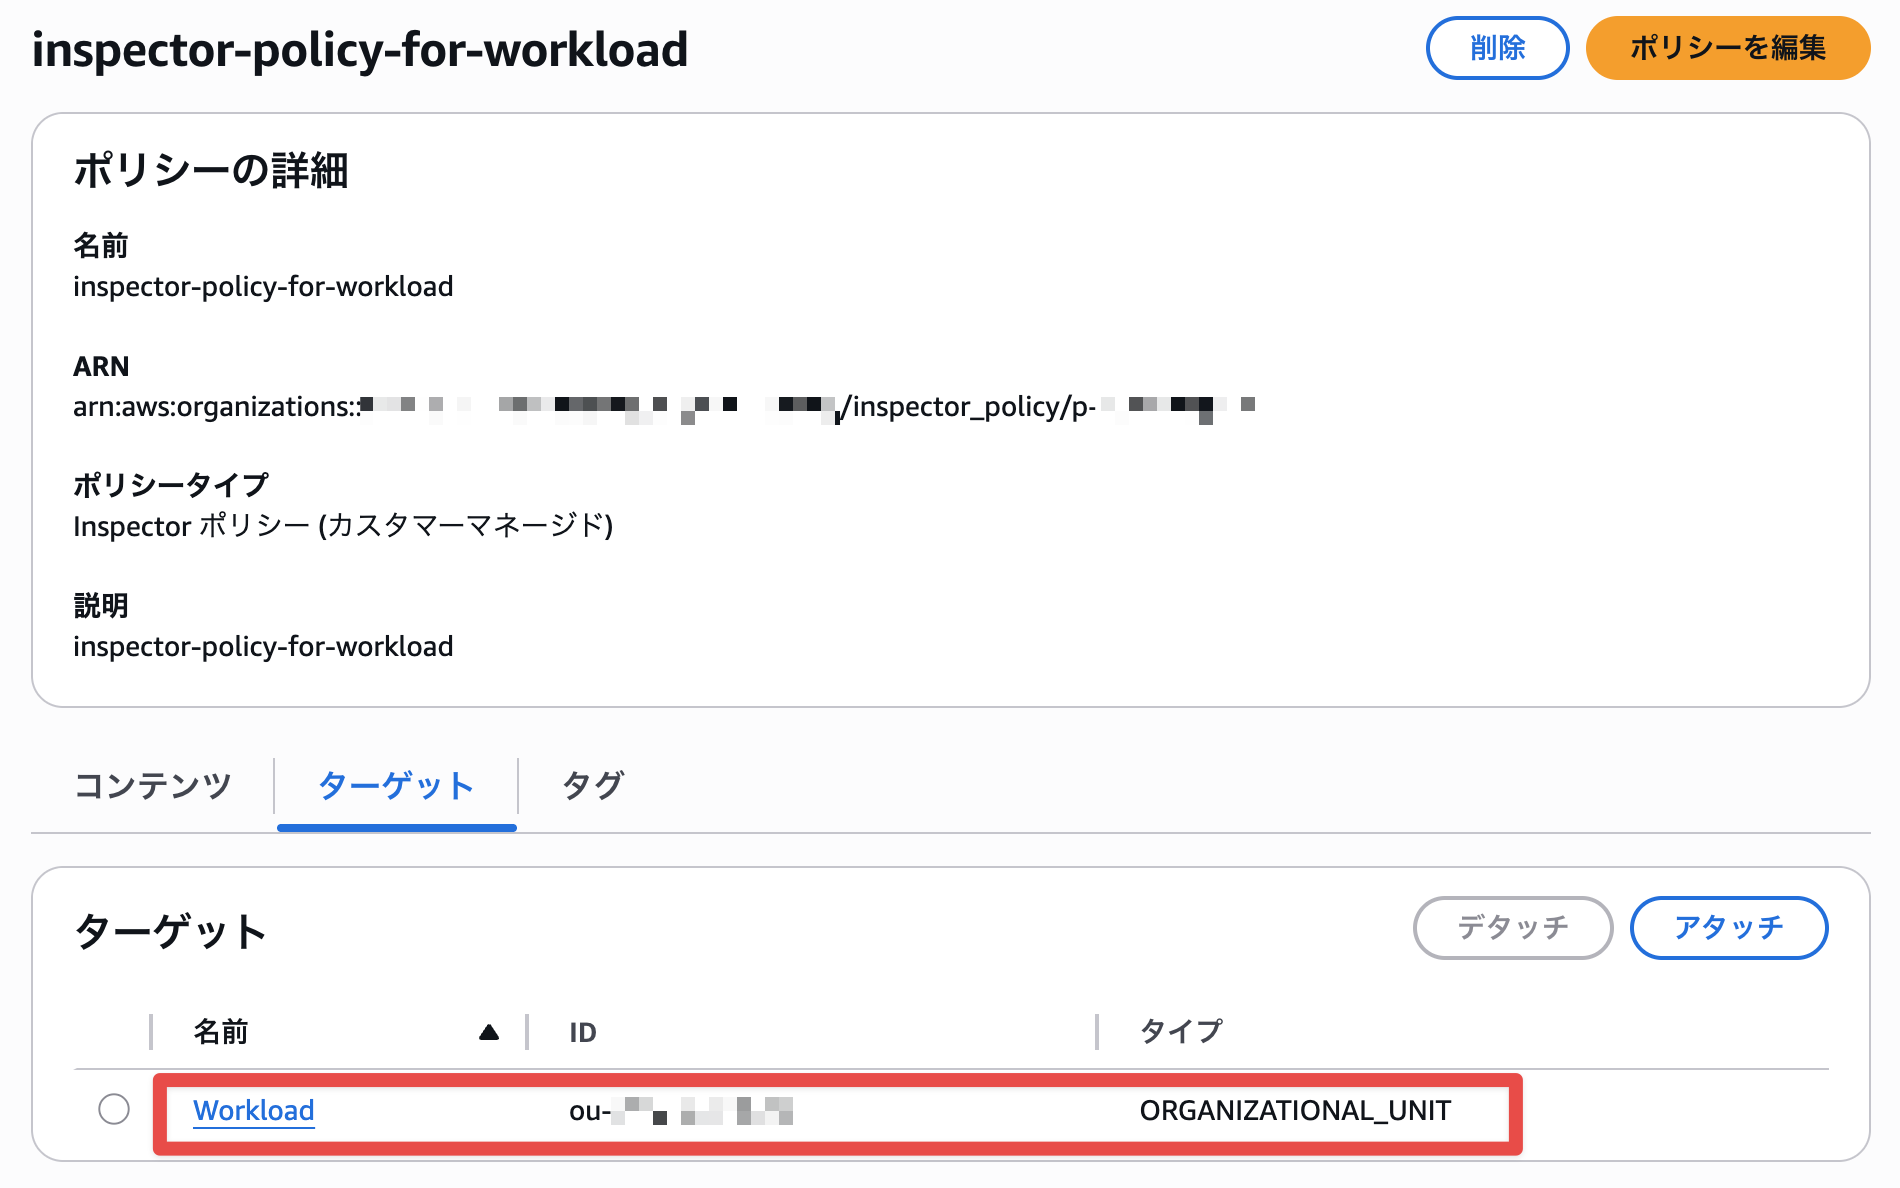Image resolution: width=1900 pixels, height=1188 pixels.
Task: Select the ターゲット tab
Action: coord(396,786)
